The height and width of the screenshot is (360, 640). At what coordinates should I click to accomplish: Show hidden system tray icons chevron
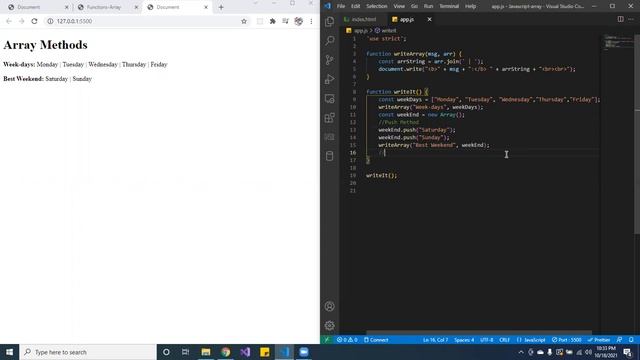pos(521,352)
